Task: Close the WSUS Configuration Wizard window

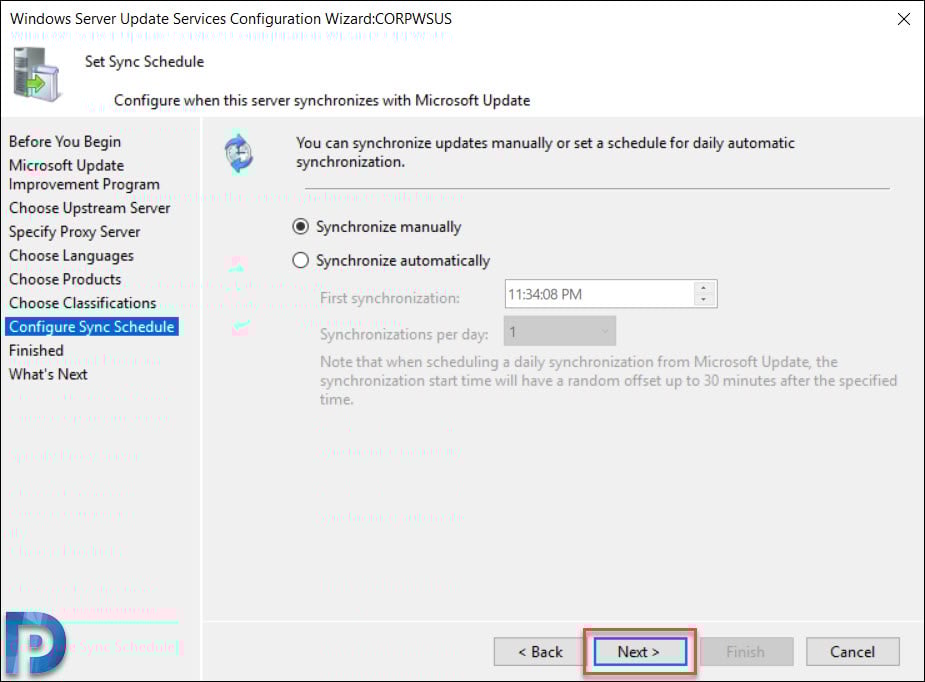Action: pos(903,19)
